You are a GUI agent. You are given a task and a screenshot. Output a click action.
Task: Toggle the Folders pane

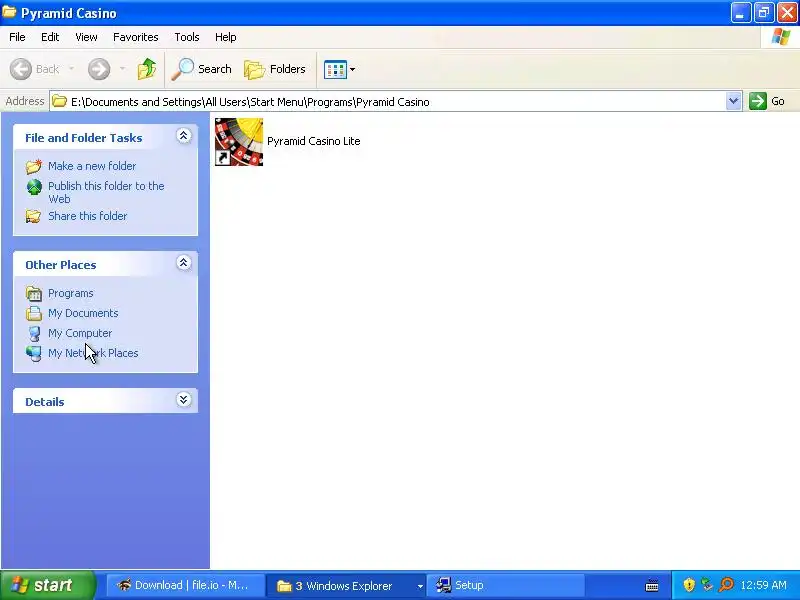click(274, 69)
